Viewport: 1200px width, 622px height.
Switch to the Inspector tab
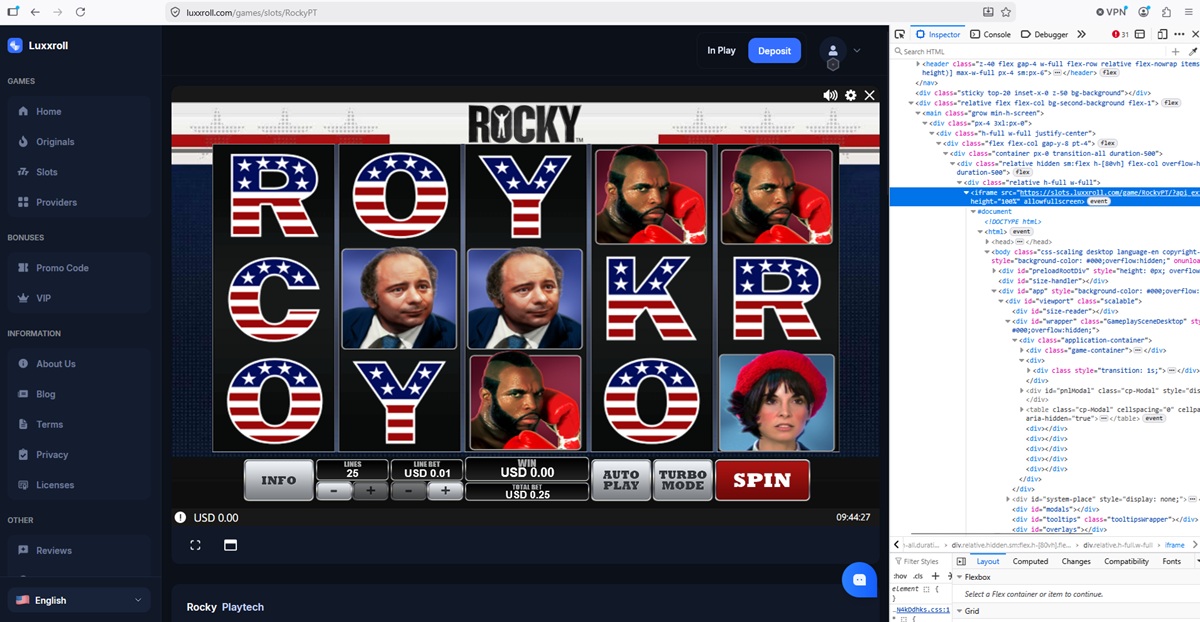(938, 34)
